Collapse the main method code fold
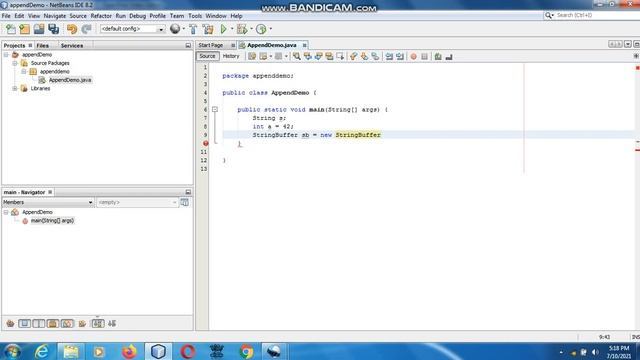Screen dimensions: 640x360 tap(215, 109)
